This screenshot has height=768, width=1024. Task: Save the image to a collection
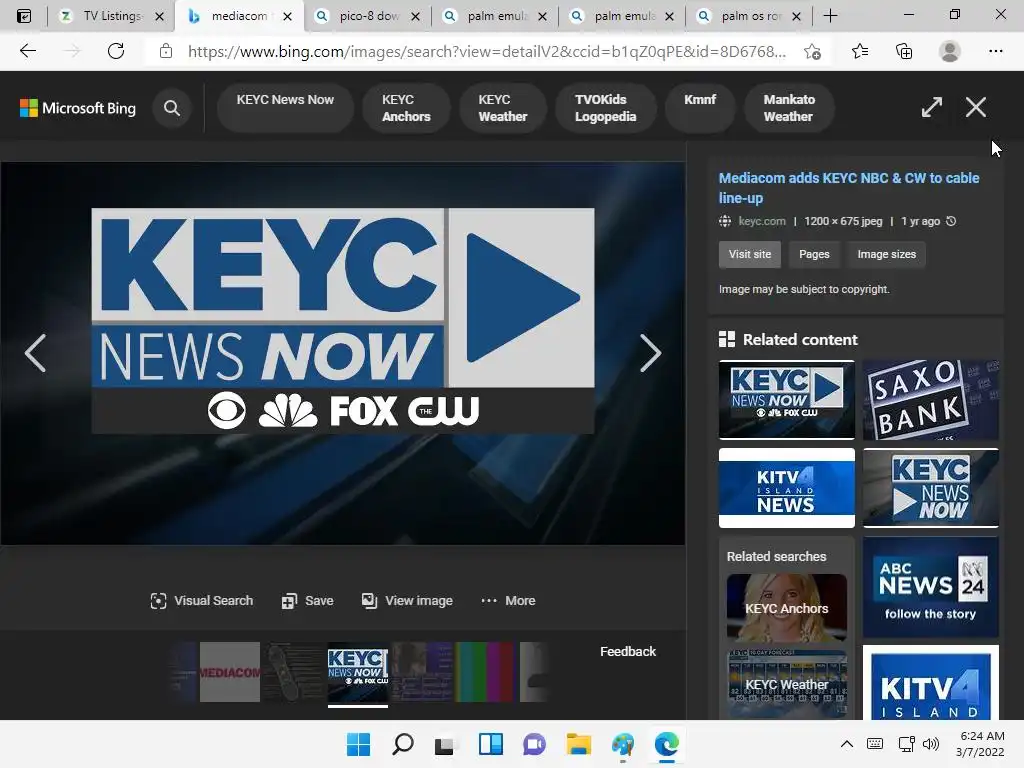307,601
